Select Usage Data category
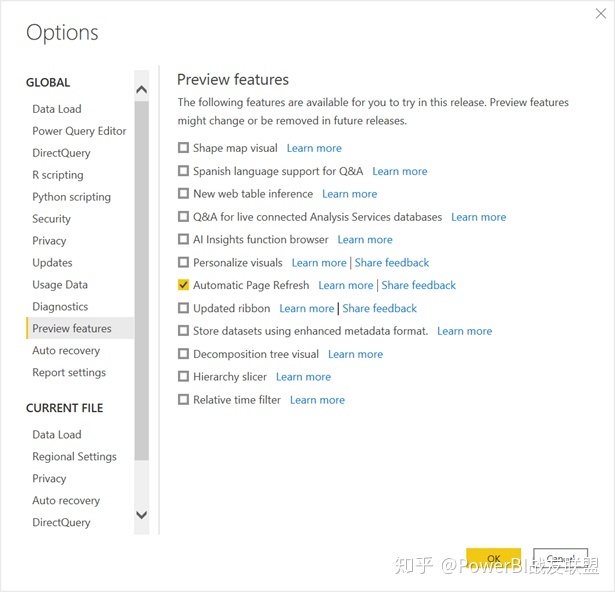The width and height of the screenshot is (615, 592). coord(60,285)
